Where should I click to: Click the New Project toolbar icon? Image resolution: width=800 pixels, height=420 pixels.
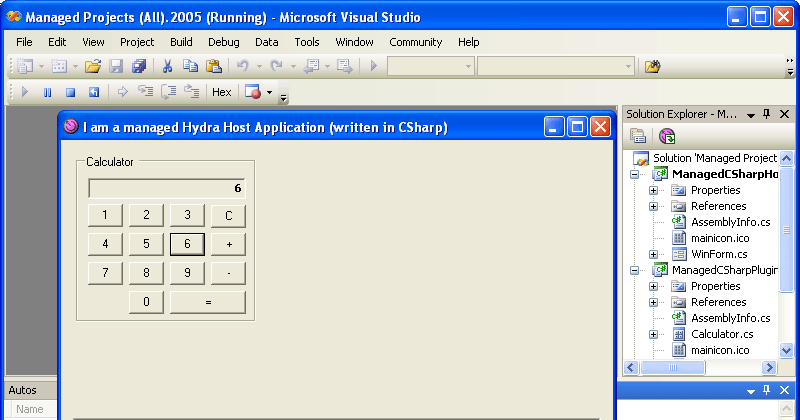point(25,66)
